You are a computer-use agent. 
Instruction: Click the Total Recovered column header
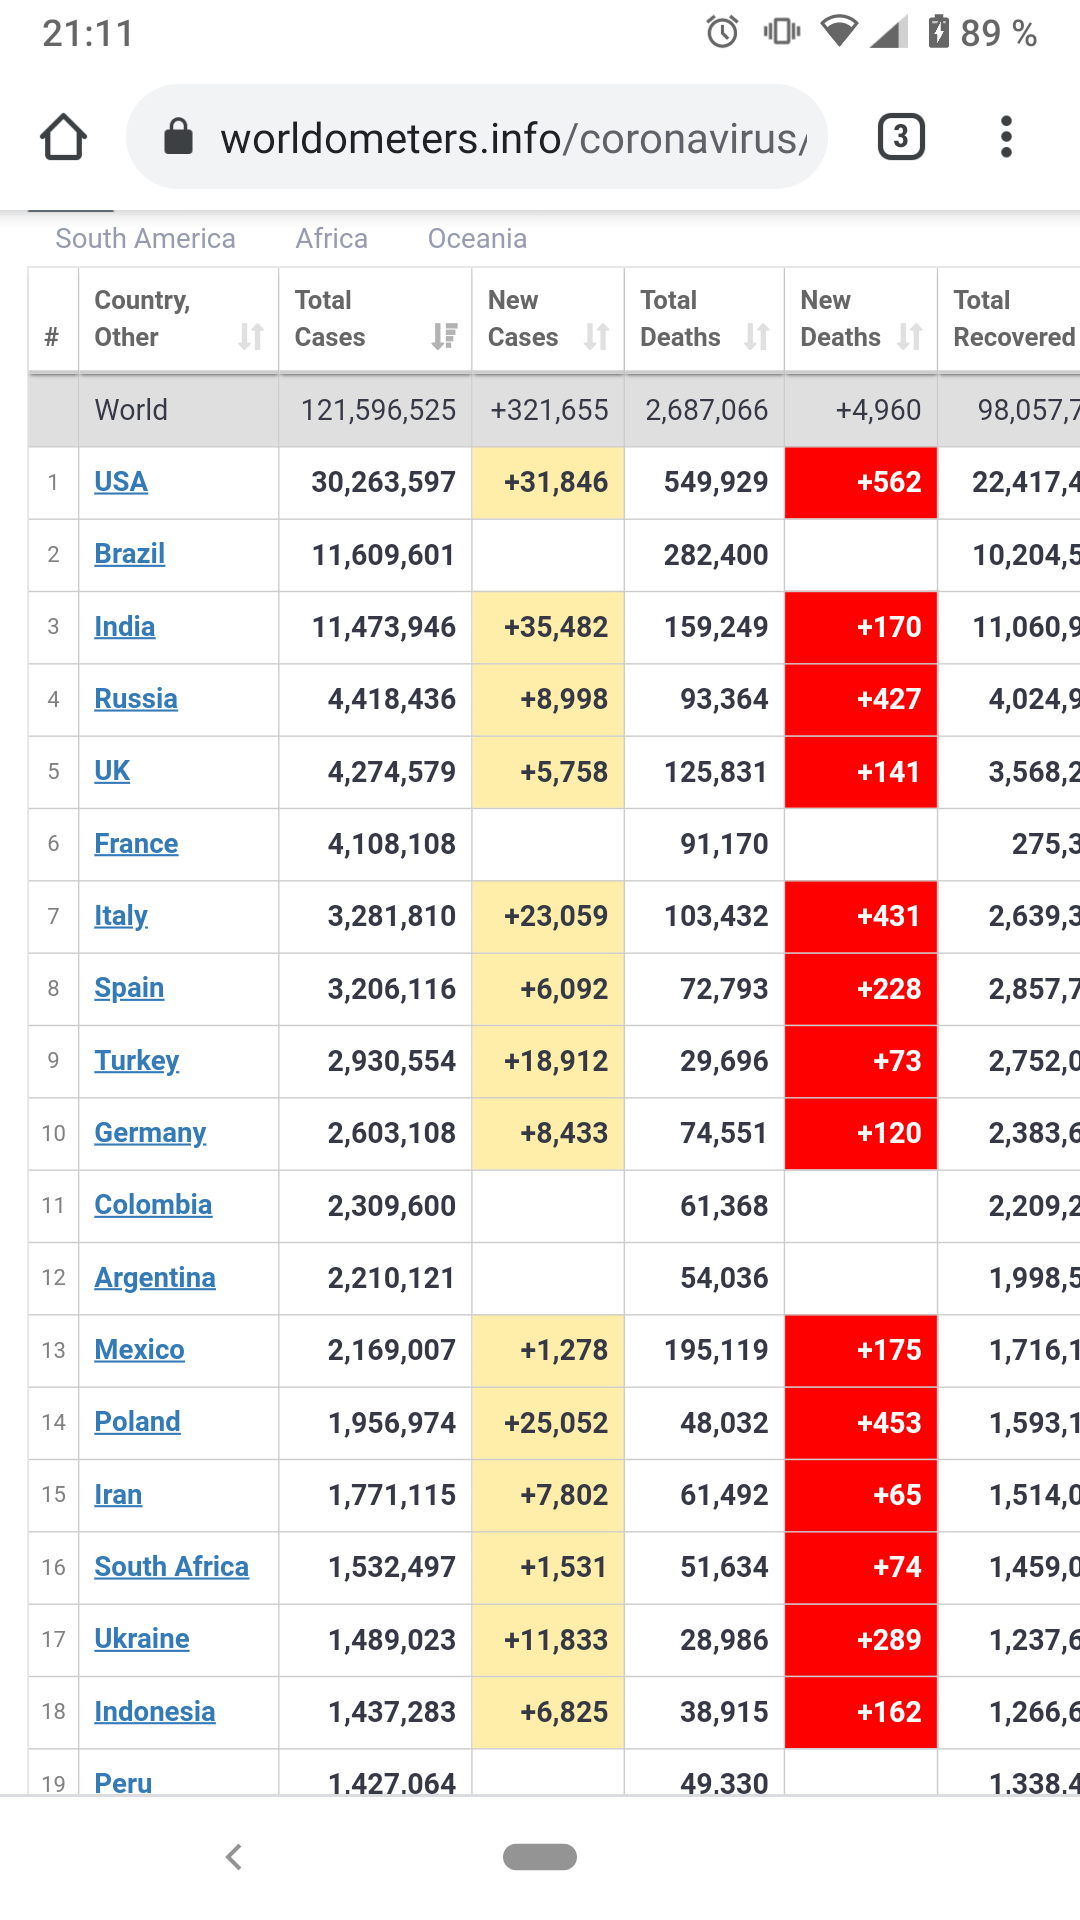[x=1010, y=319]
